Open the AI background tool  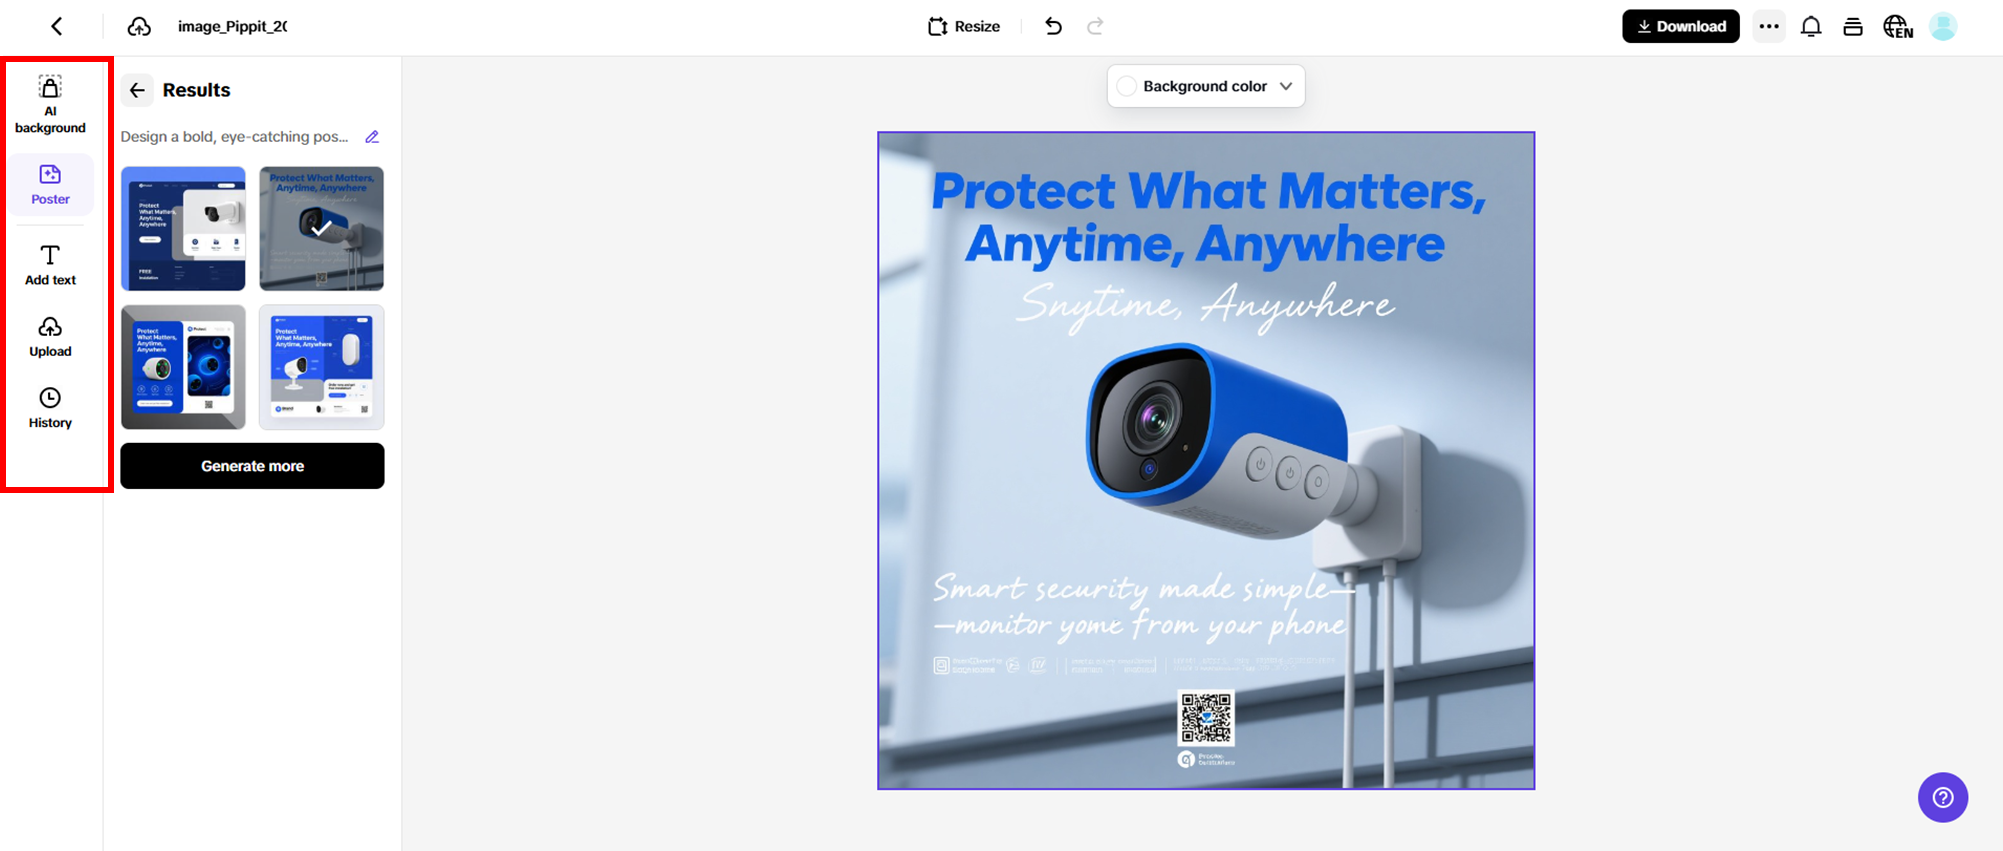tap(50, 104)
